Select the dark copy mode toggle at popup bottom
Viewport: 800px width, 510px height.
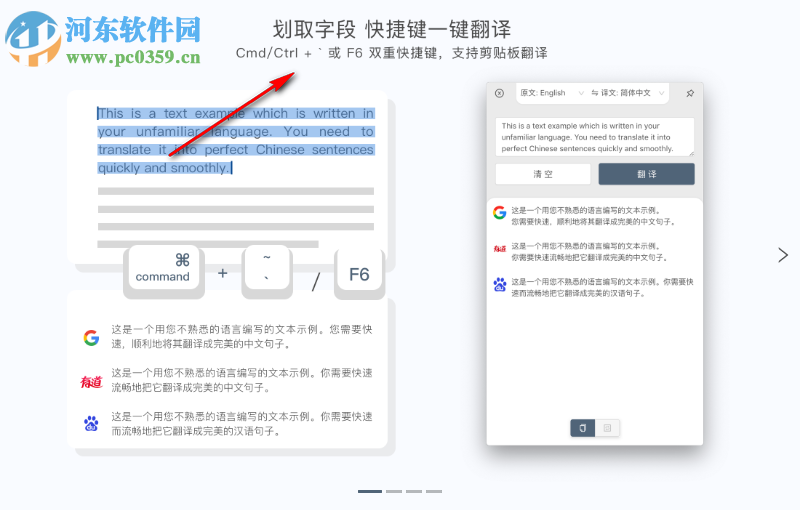coord(583,428)
